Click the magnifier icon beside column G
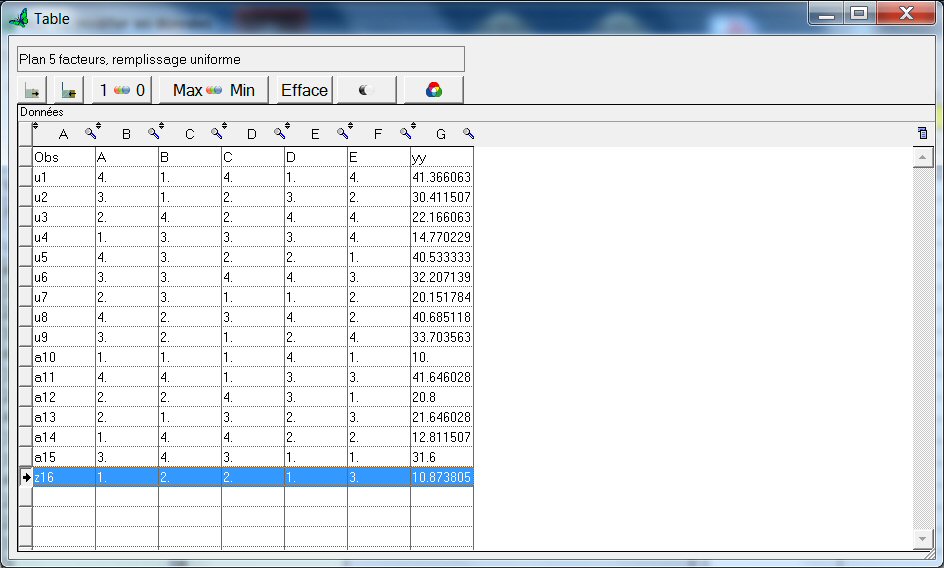The image size is (944, 568). pyautogui.click(x=468, y=133)
